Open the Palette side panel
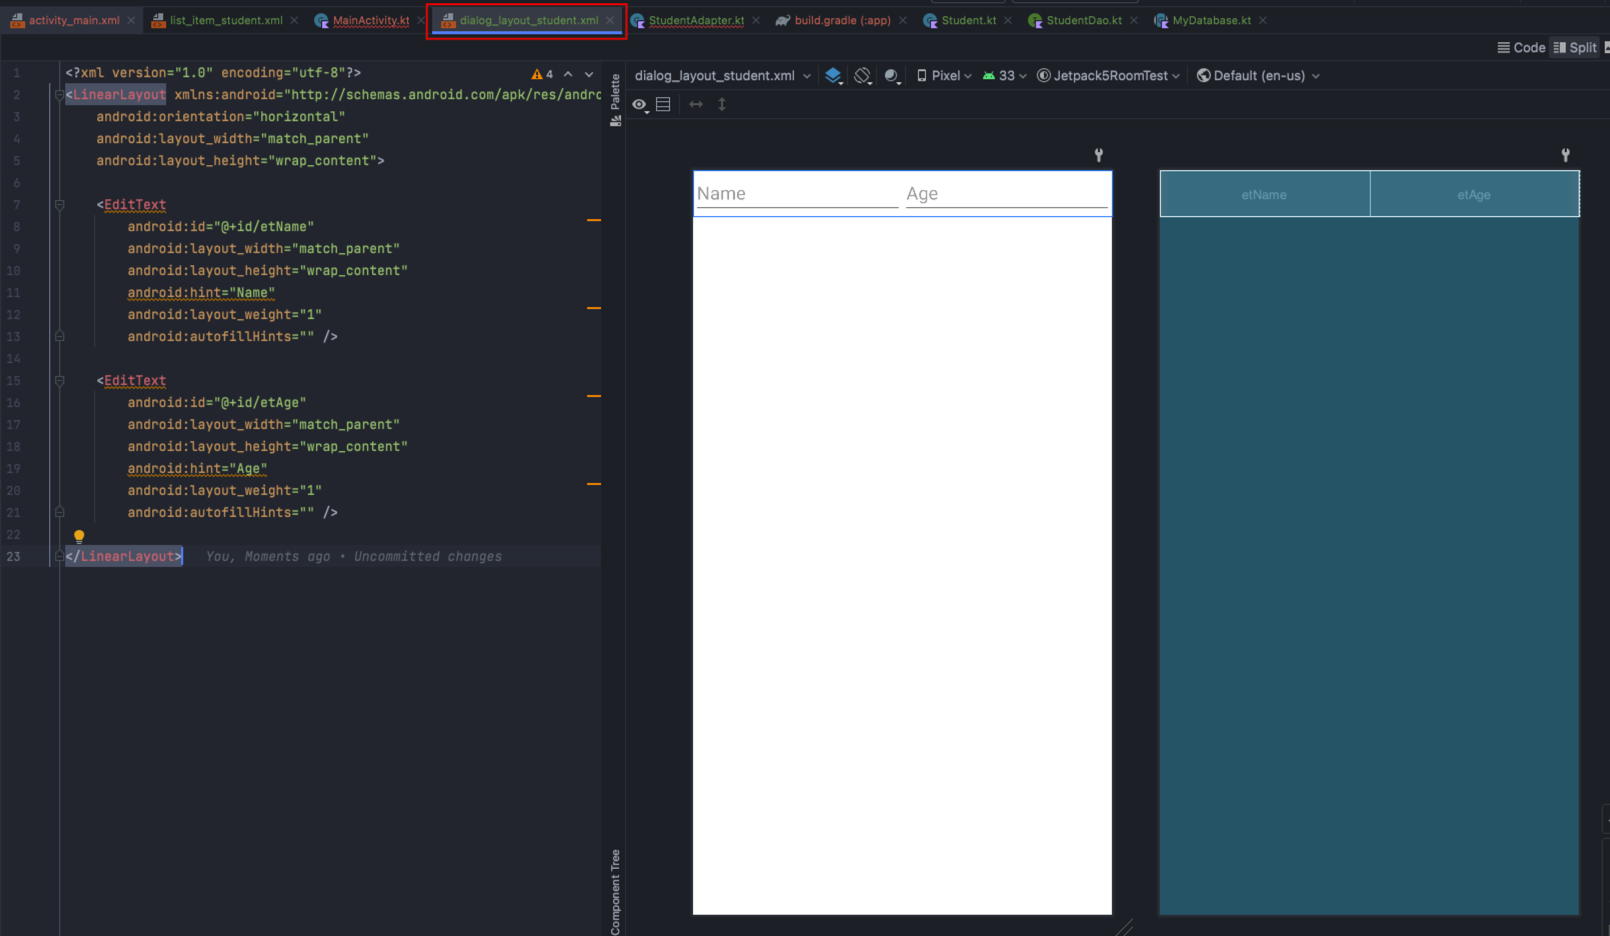 (615, 100)
